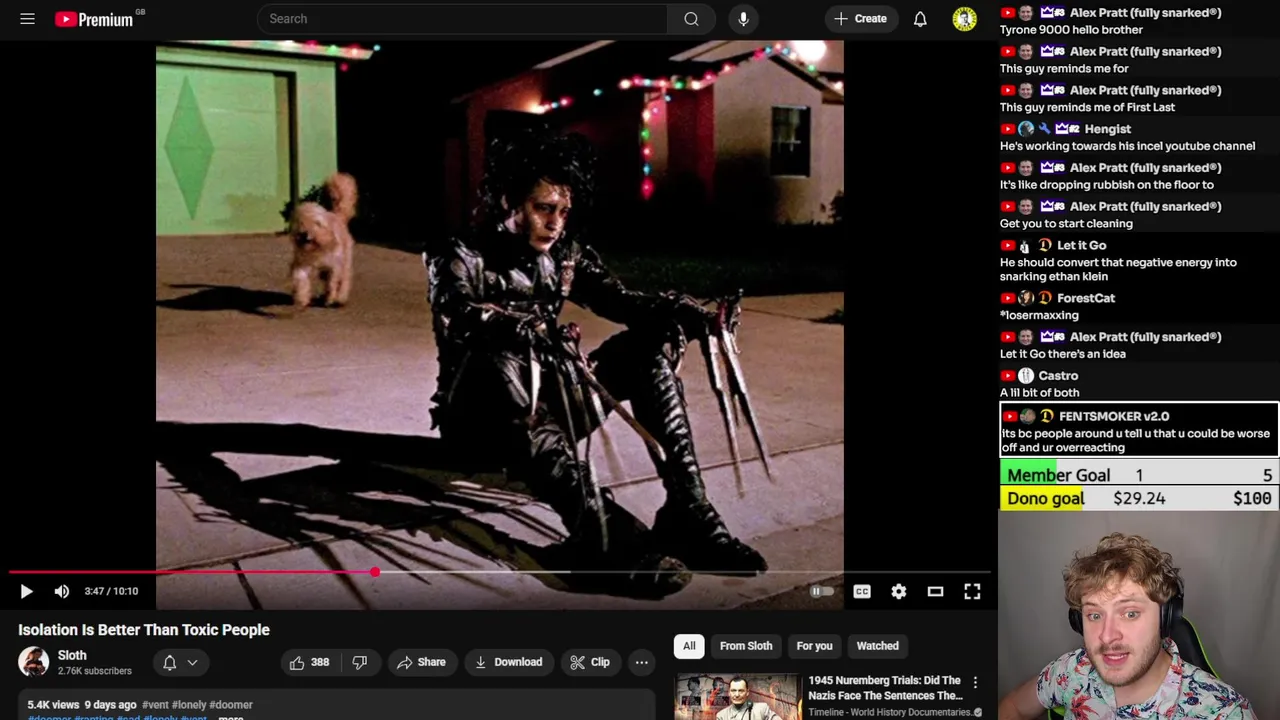Click '*losermaxxing' chat message

1039,315
